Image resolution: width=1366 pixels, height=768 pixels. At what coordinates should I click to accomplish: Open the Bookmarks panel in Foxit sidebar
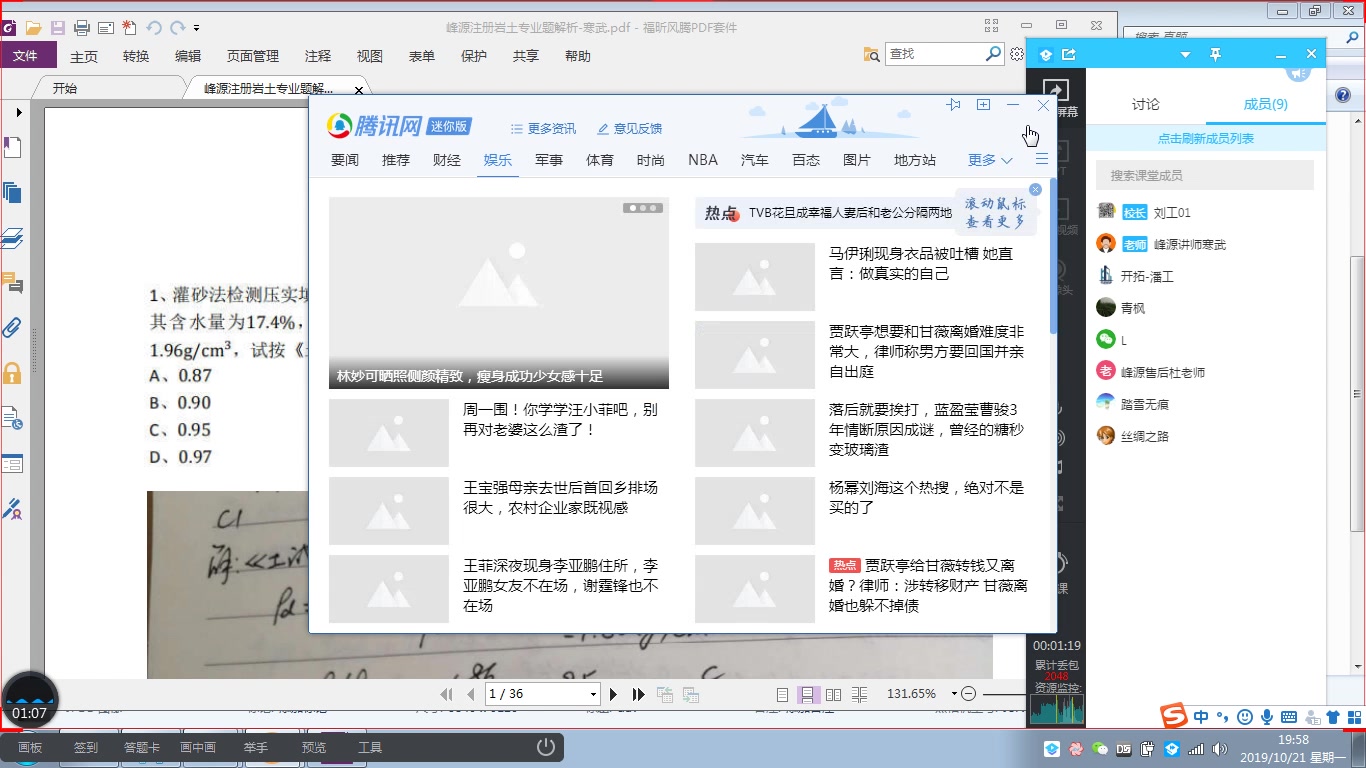(13, 146)
